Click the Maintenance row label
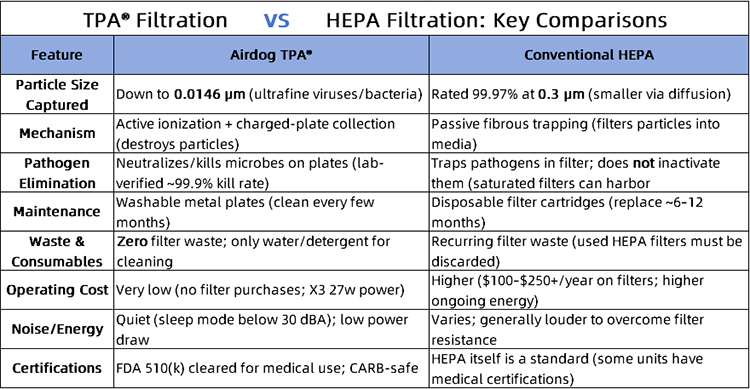This screenshot has height=389, width=750. 57,212
